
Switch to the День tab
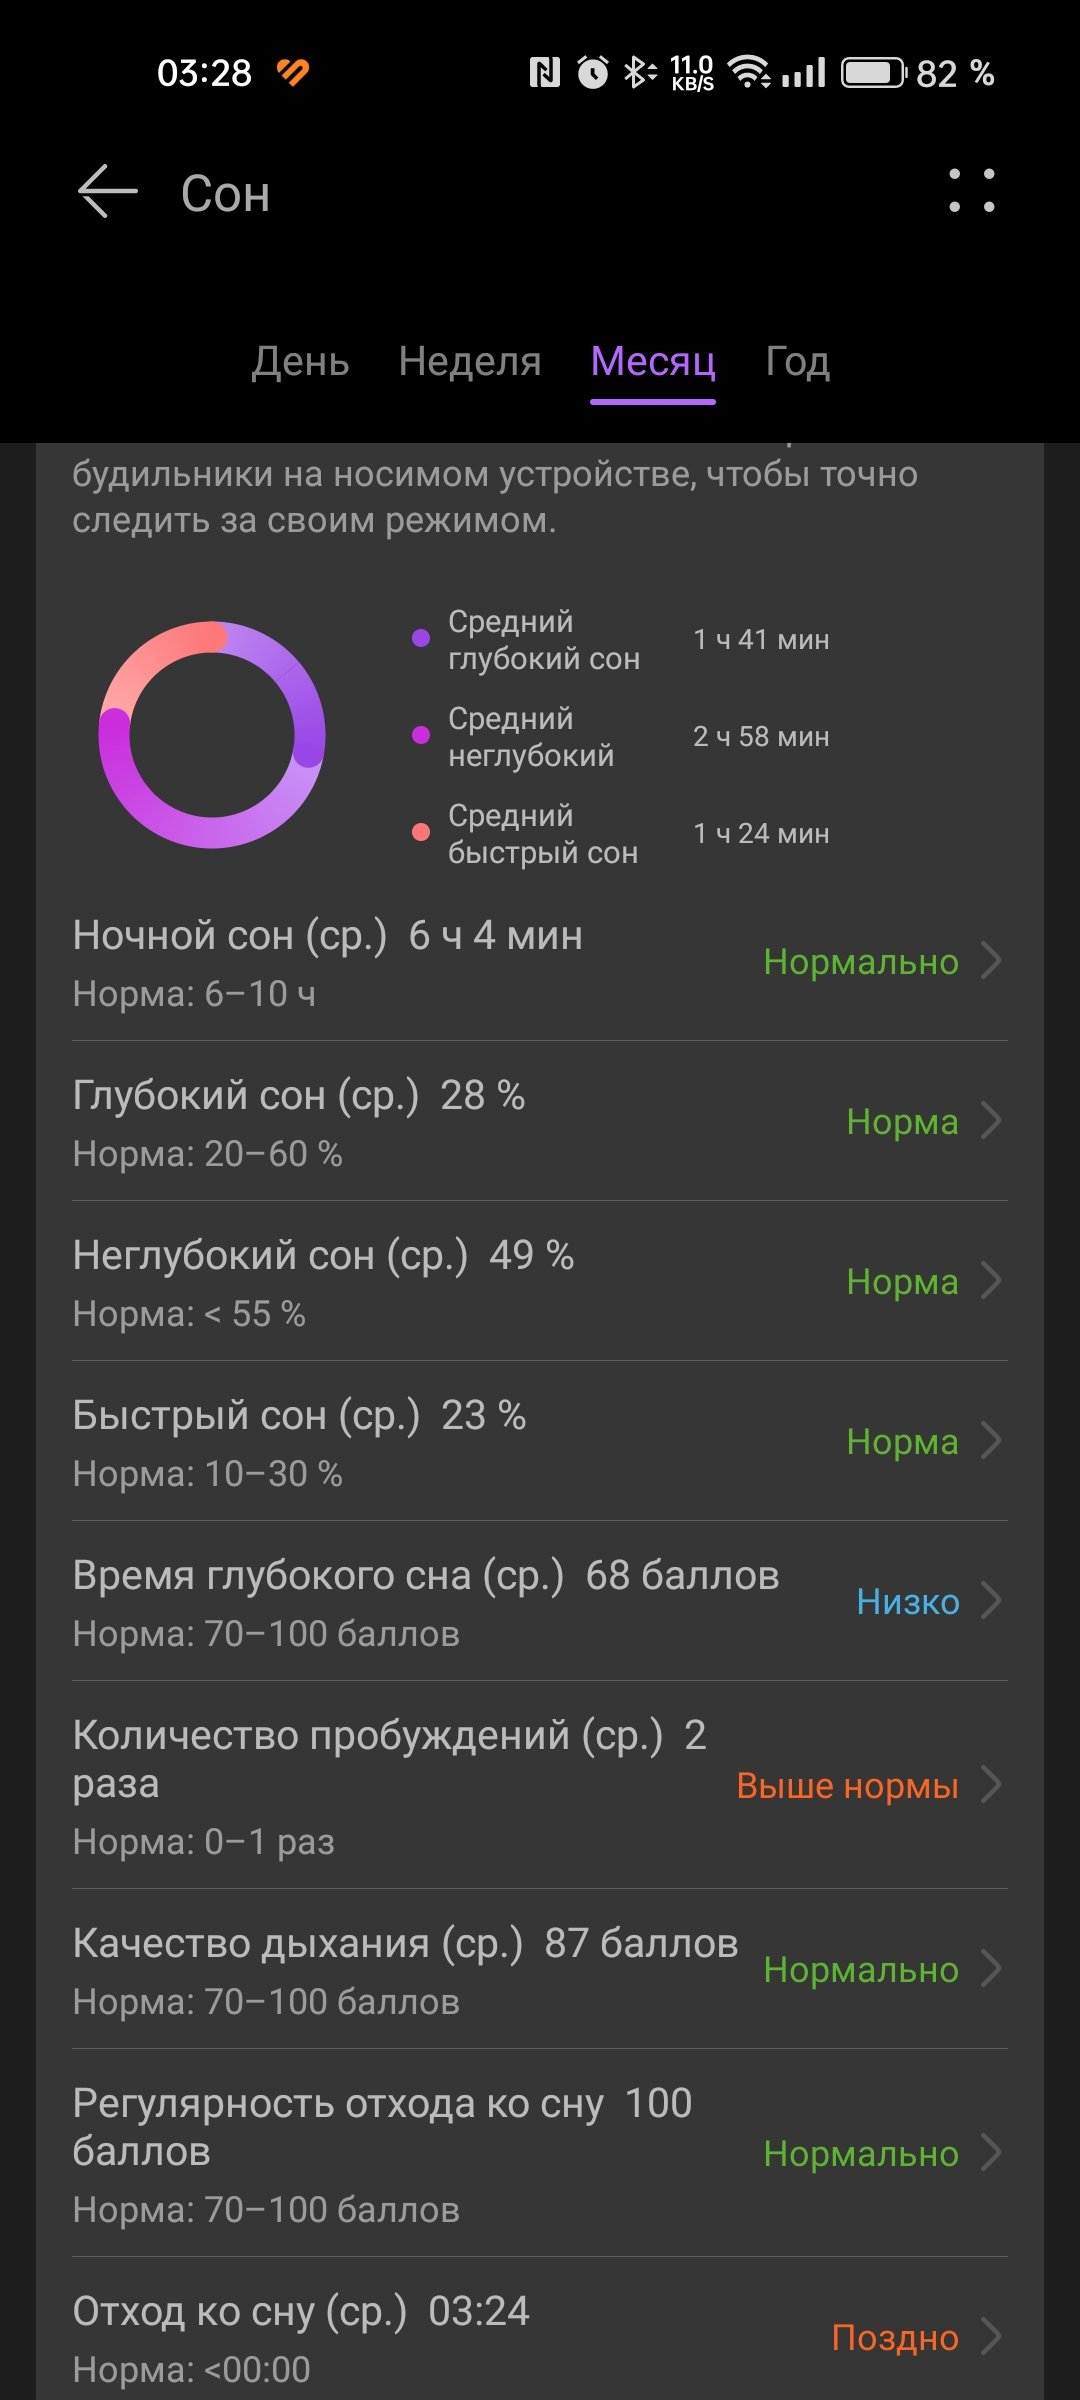(x=300, y=361)
